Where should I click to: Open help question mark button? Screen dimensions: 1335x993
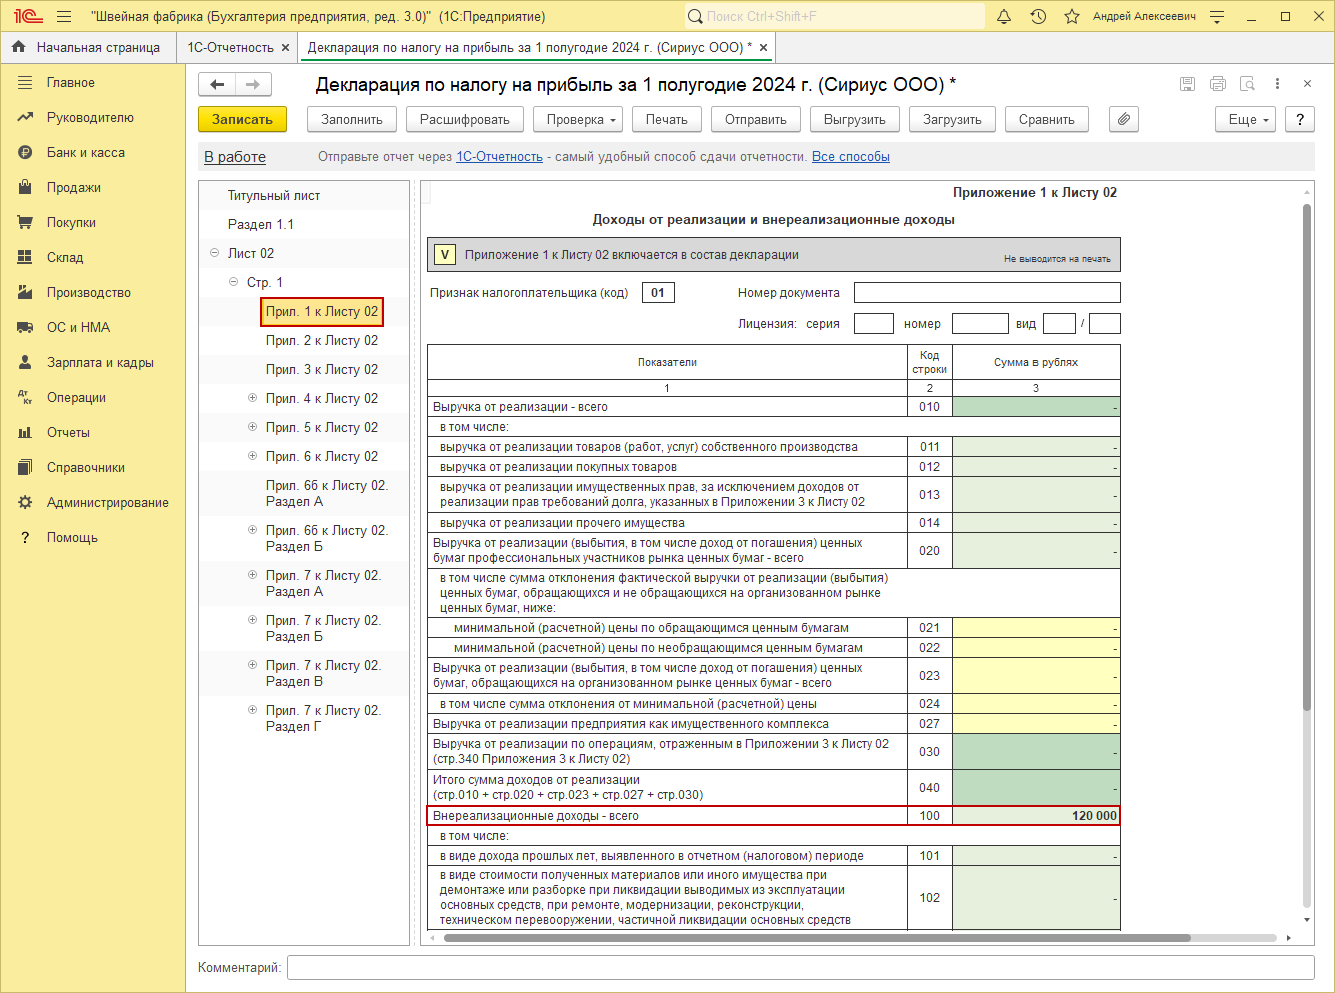pyautogui.click(x=1300, y=119)
